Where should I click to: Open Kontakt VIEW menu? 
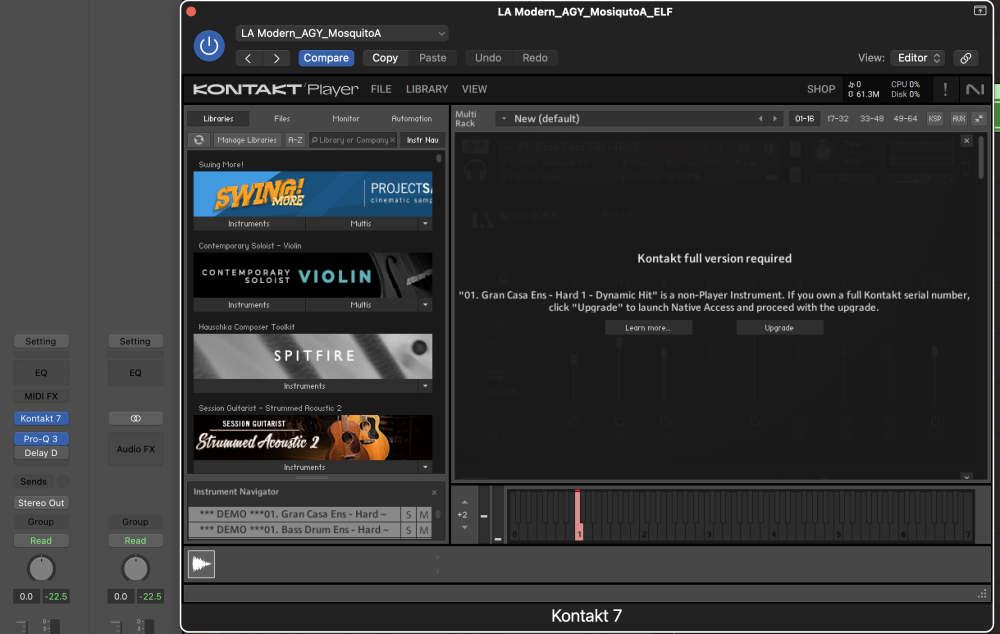pos(474,89)
